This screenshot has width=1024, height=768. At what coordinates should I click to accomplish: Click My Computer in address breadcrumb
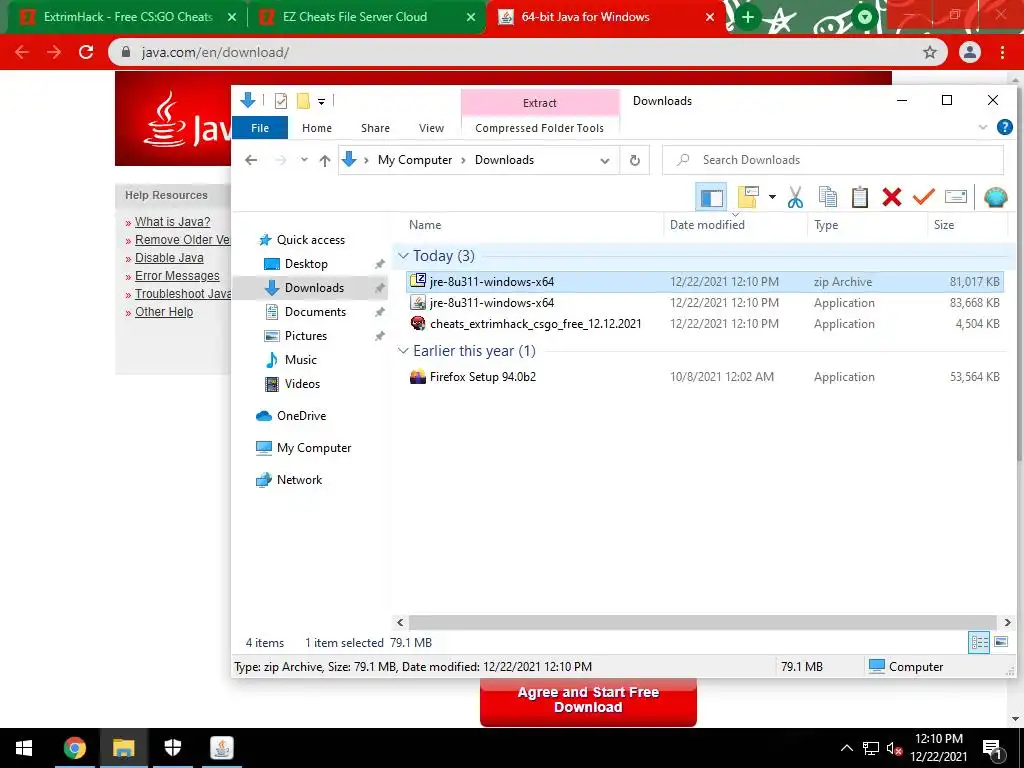pos(415,160)
